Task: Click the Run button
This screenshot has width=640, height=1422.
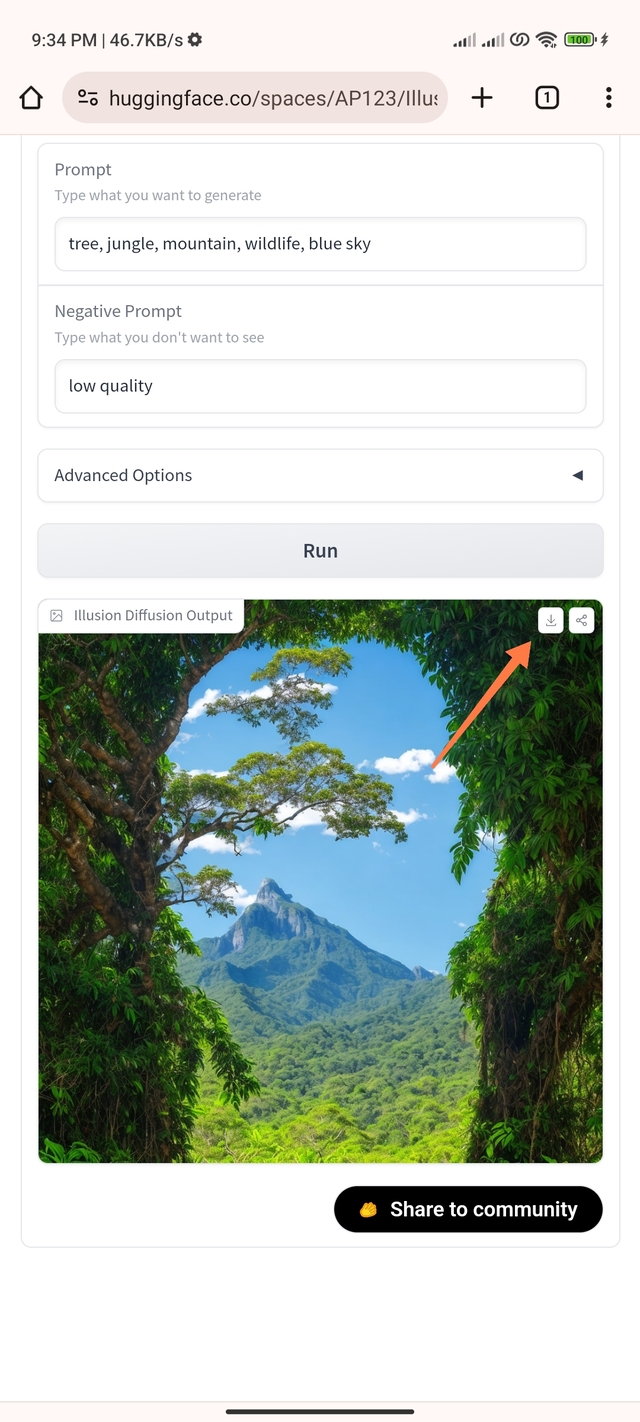Action: pyautogui.click(x=320, y=551)
